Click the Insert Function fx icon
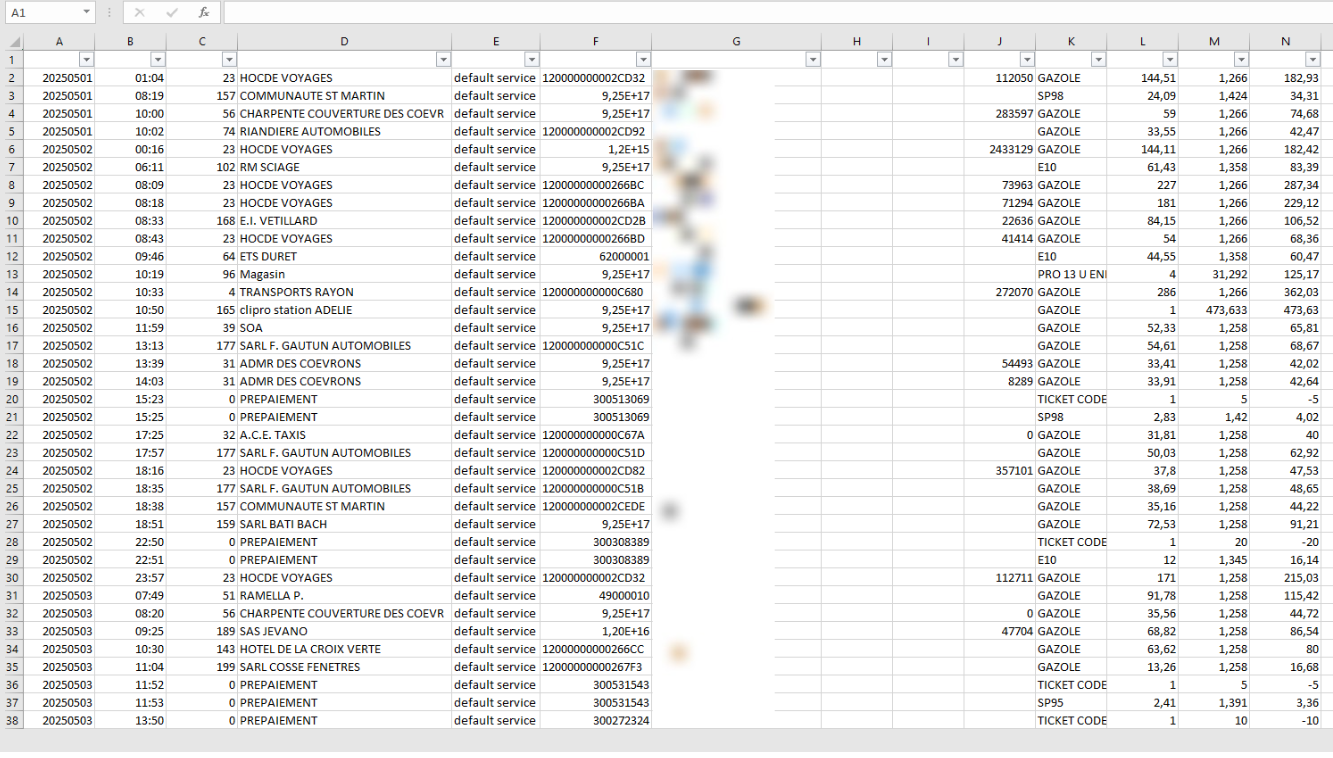 [x=203, y=13]
